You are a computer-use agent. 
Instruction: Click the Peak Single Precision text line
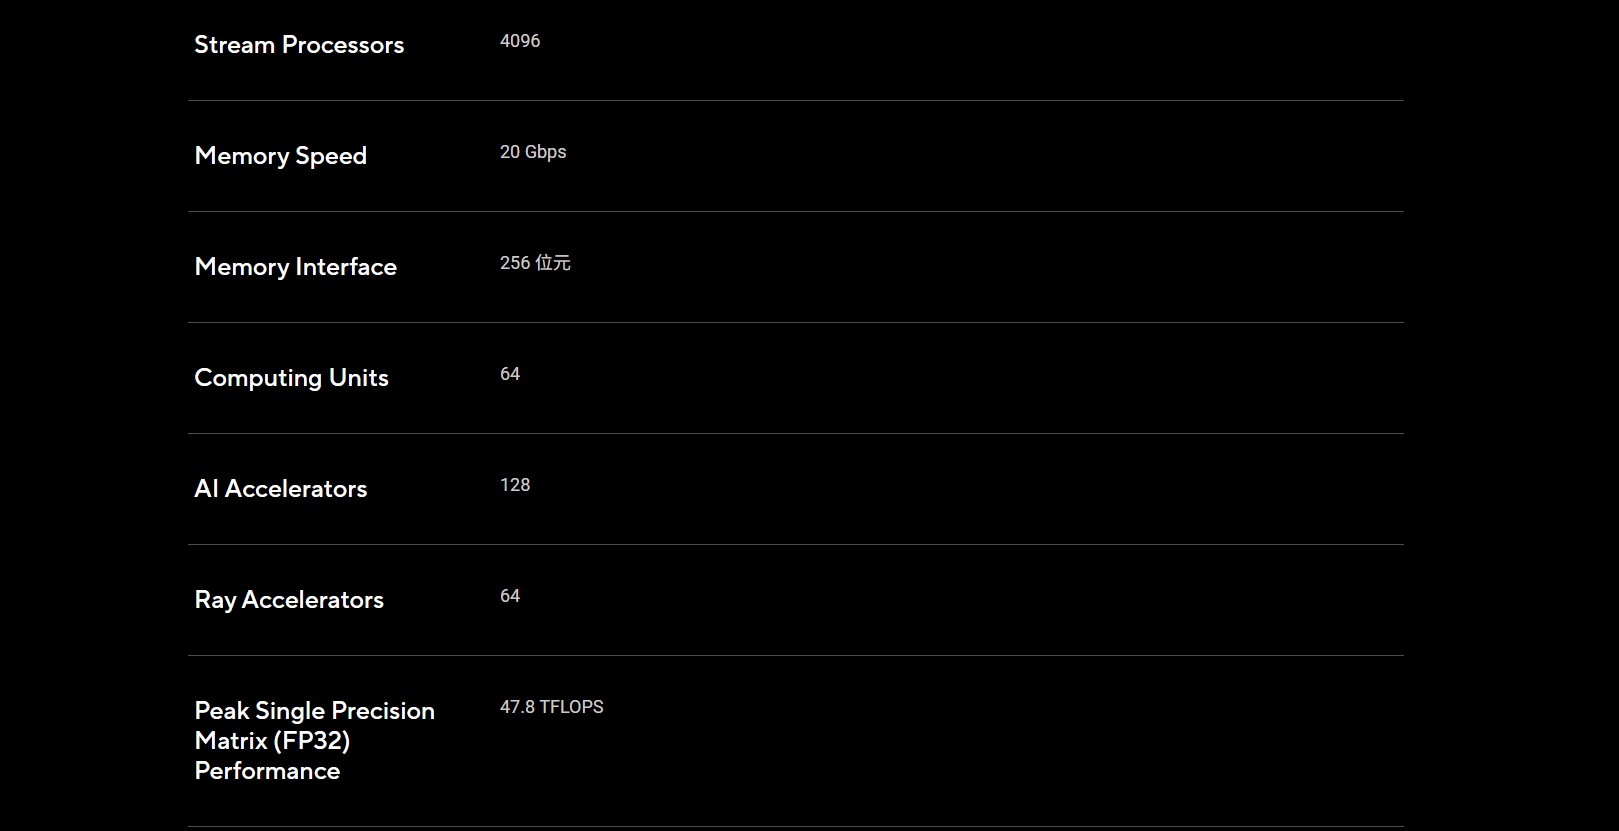pyautogui.click(x=314, y=711)
